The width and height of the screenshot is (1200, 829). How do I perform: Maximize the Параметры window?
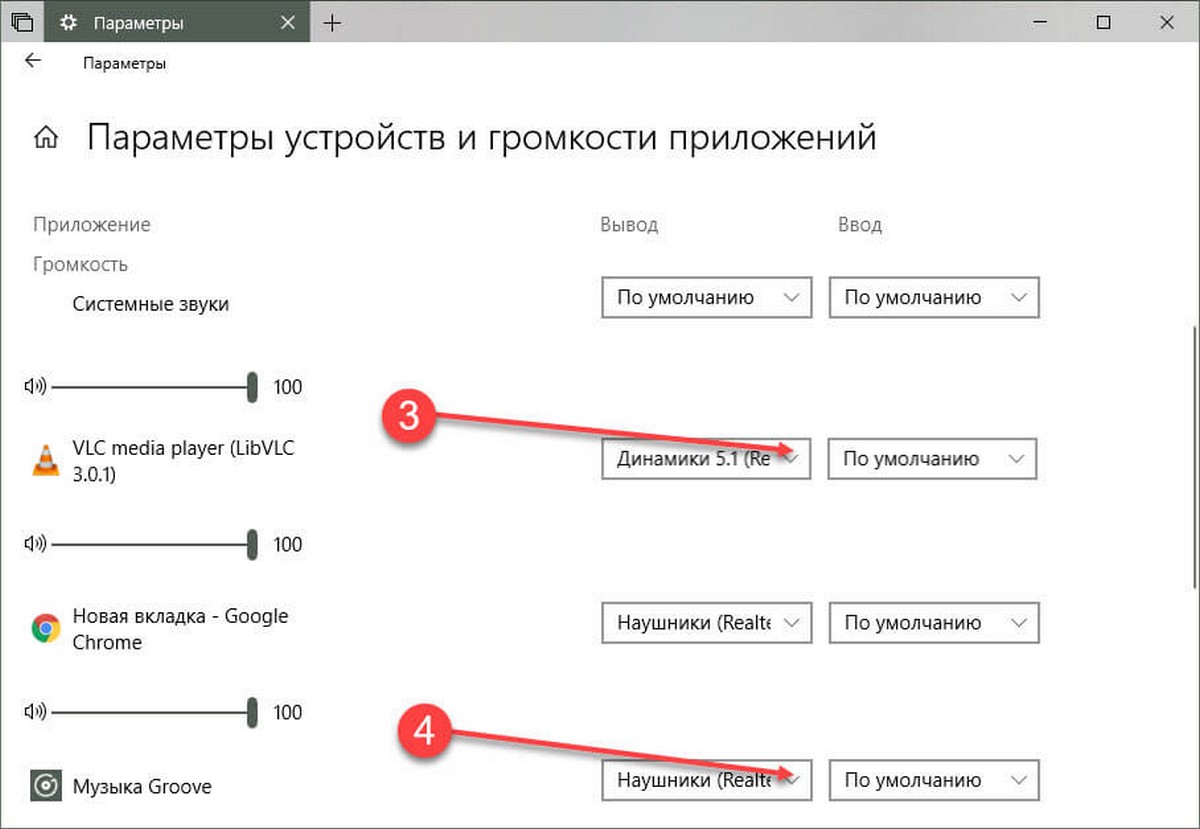click(1102, 22)
